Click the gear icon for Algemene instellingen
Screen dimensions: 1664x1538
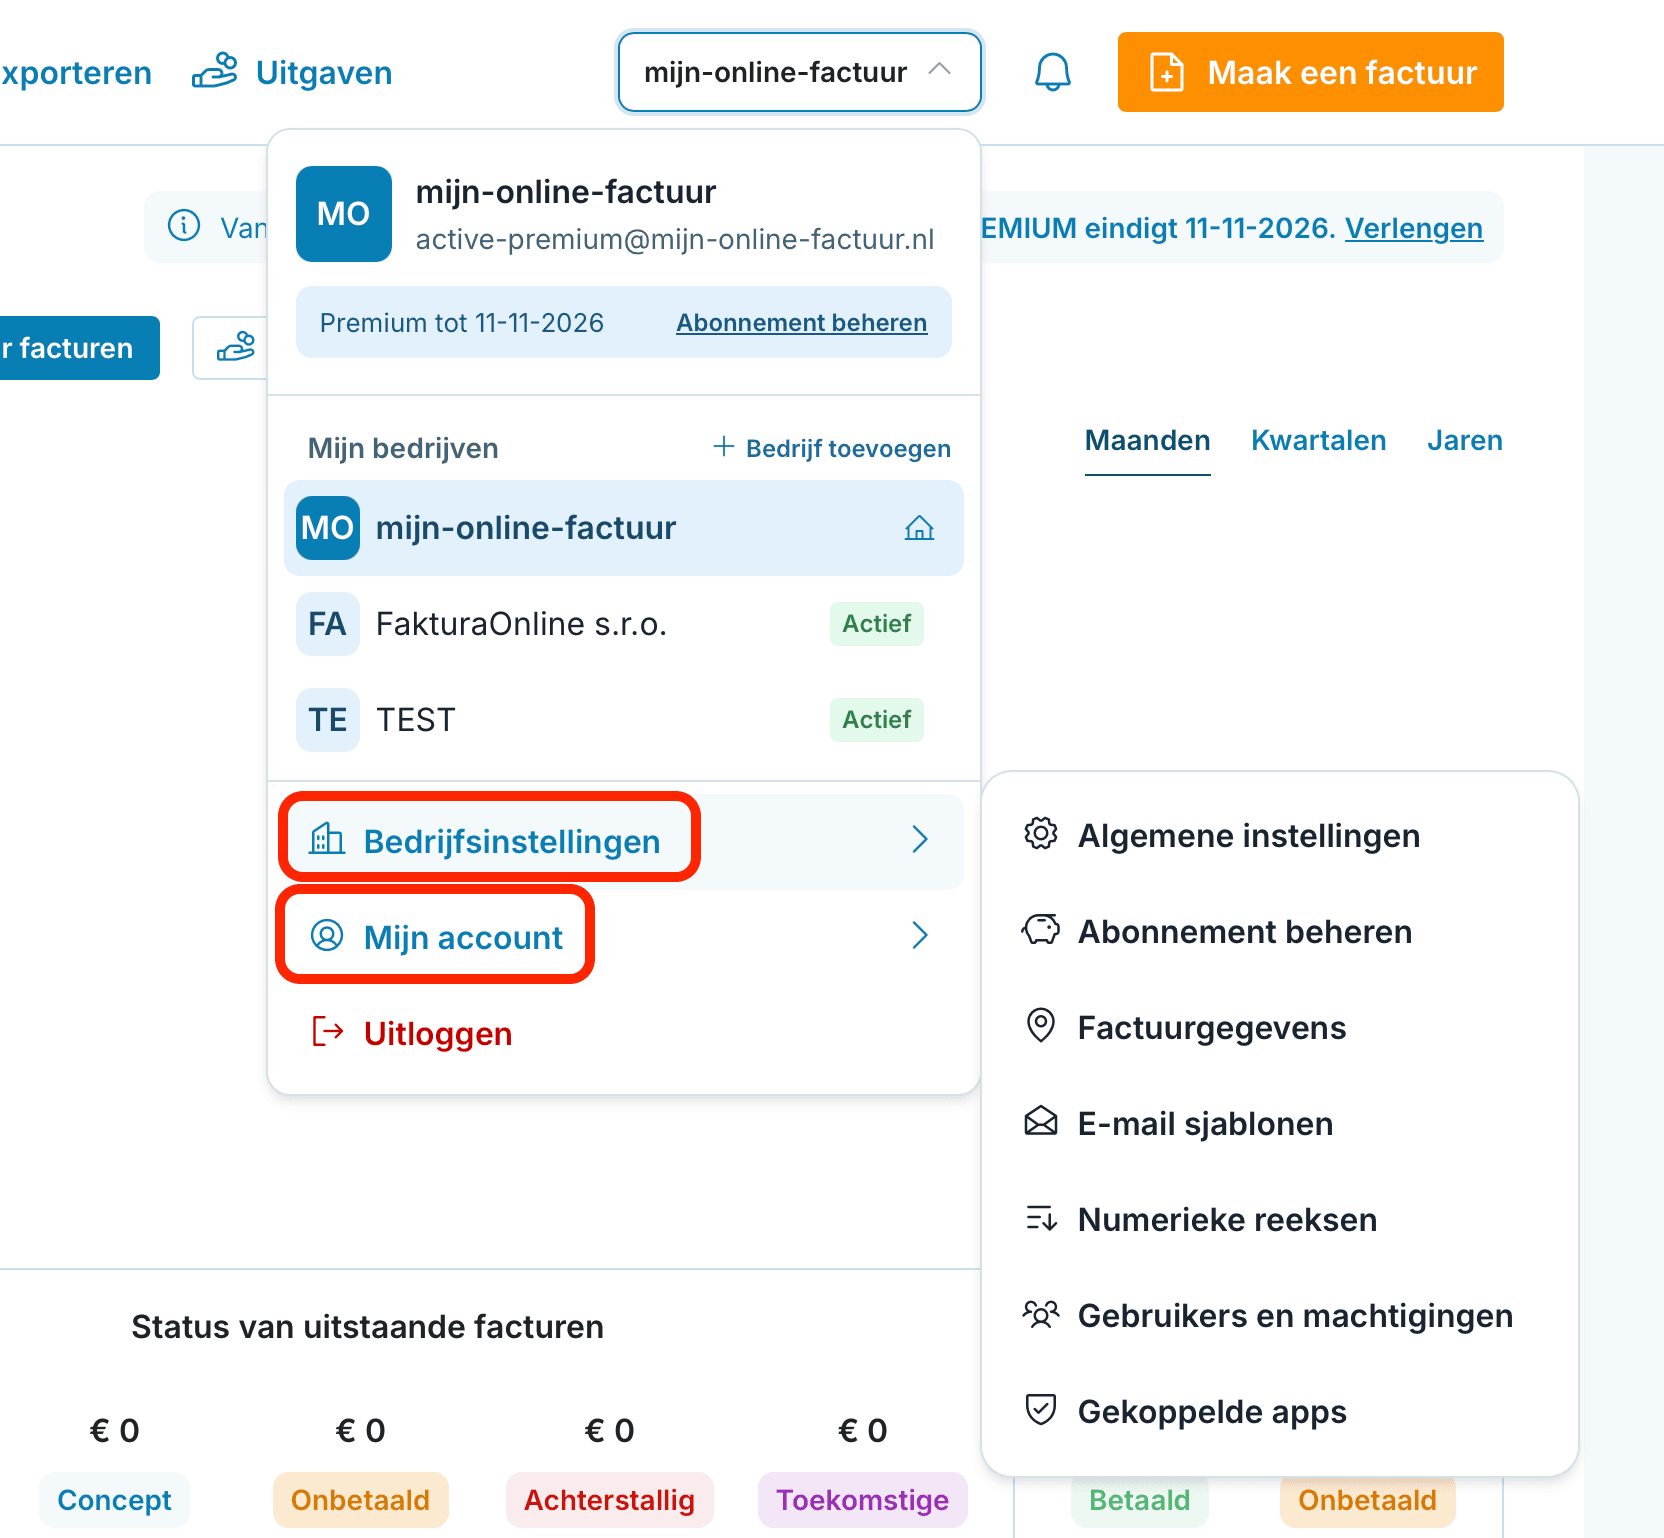(x=1041, y=833)
